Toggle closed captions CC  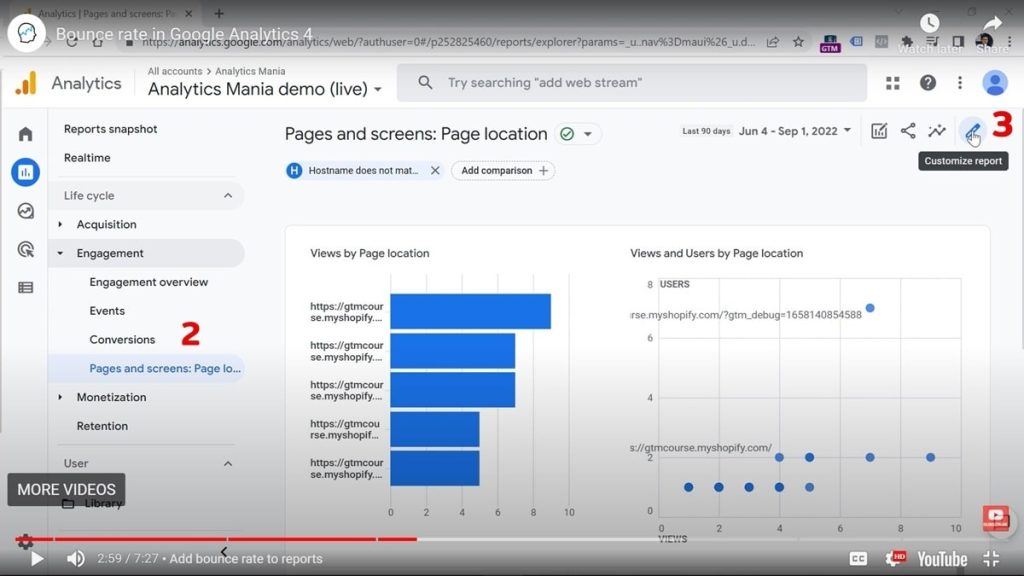tap(858, 558)
